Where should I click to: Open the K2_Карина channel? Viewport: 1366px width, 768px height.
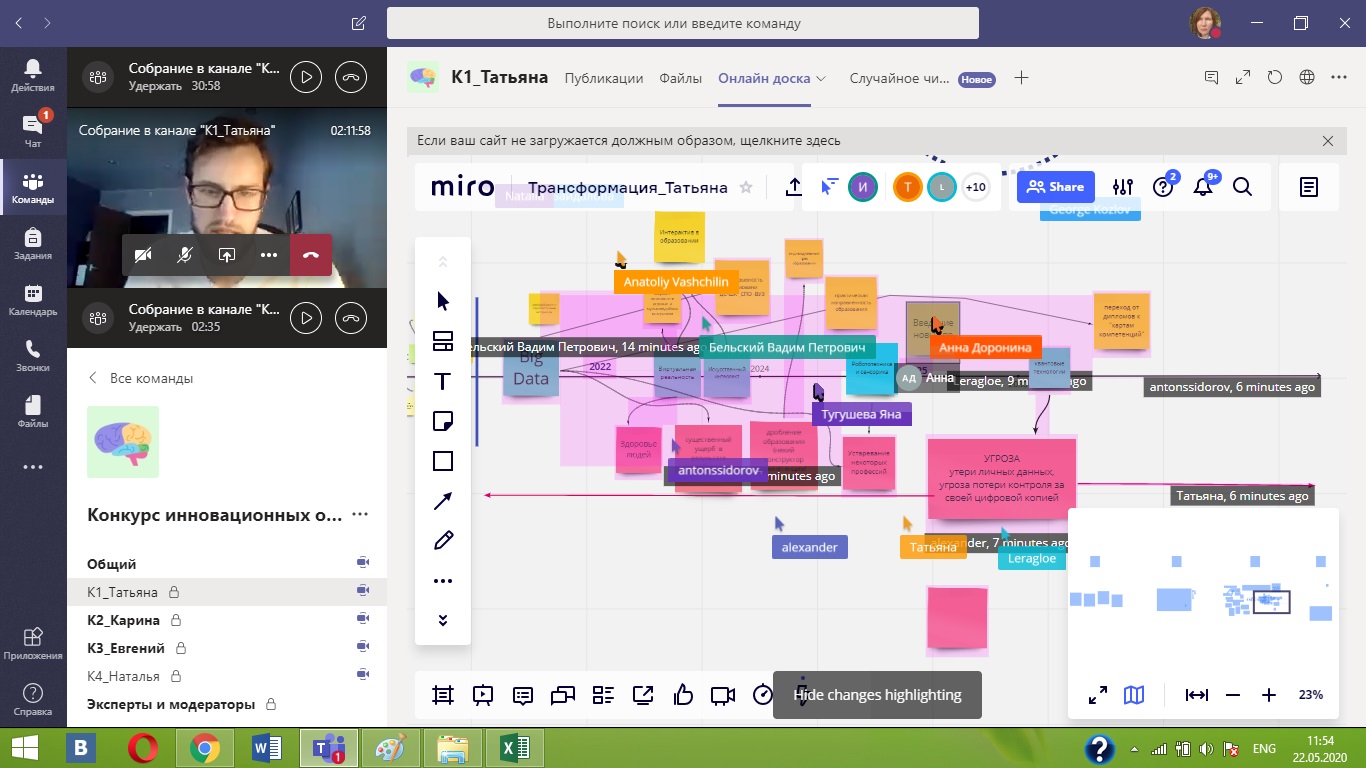tap(124, 620)
